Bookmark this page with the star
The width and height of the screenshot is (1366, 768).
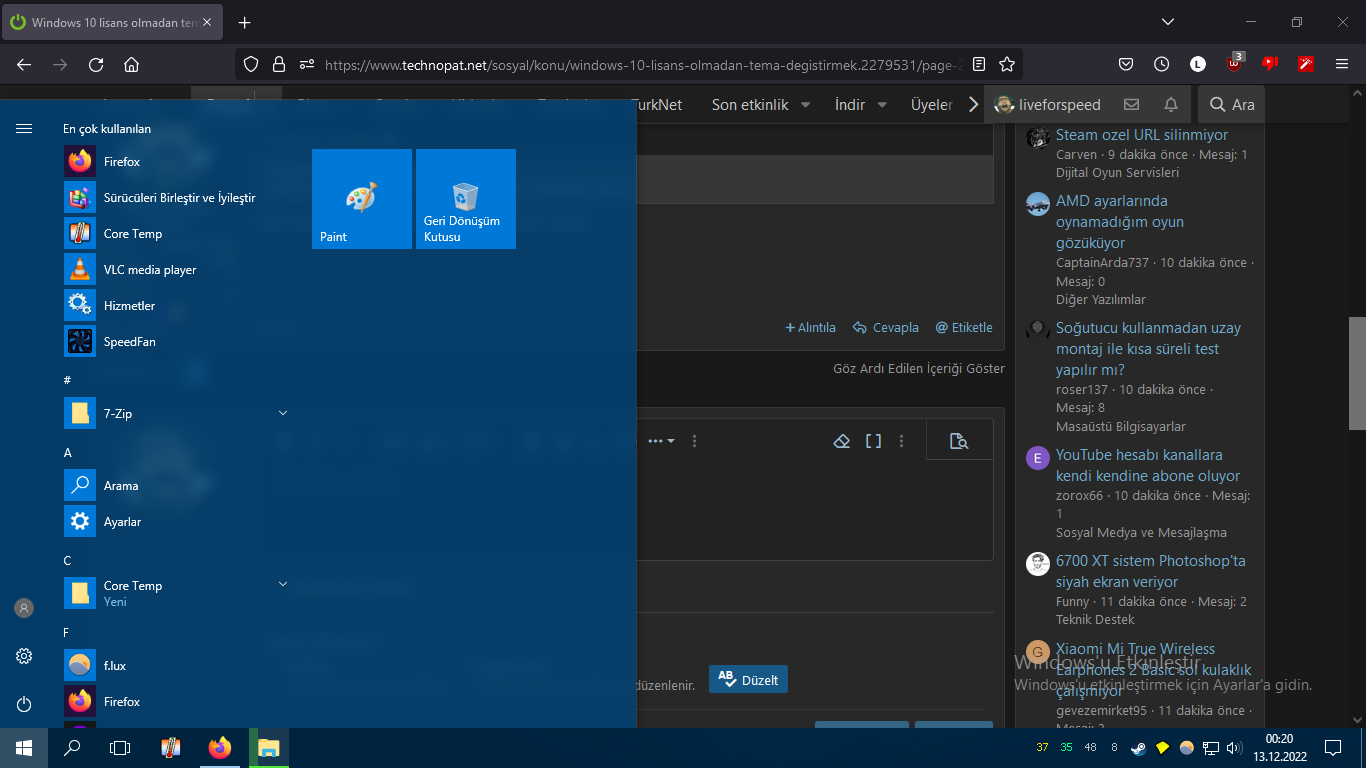(x=1007, y=64)
